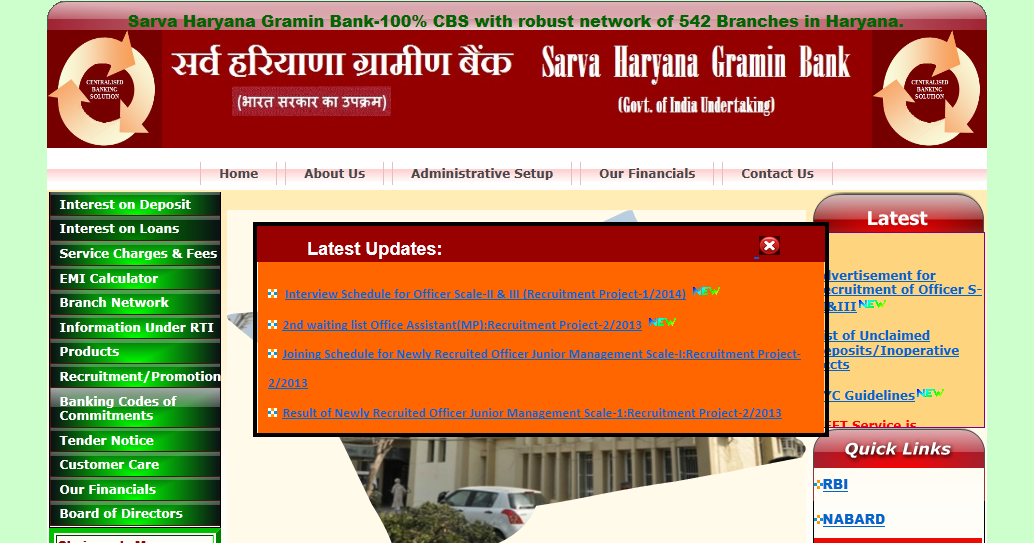Click the Quick Links panel header
This screenshot has height=543, width=1034.
[898, 449]
